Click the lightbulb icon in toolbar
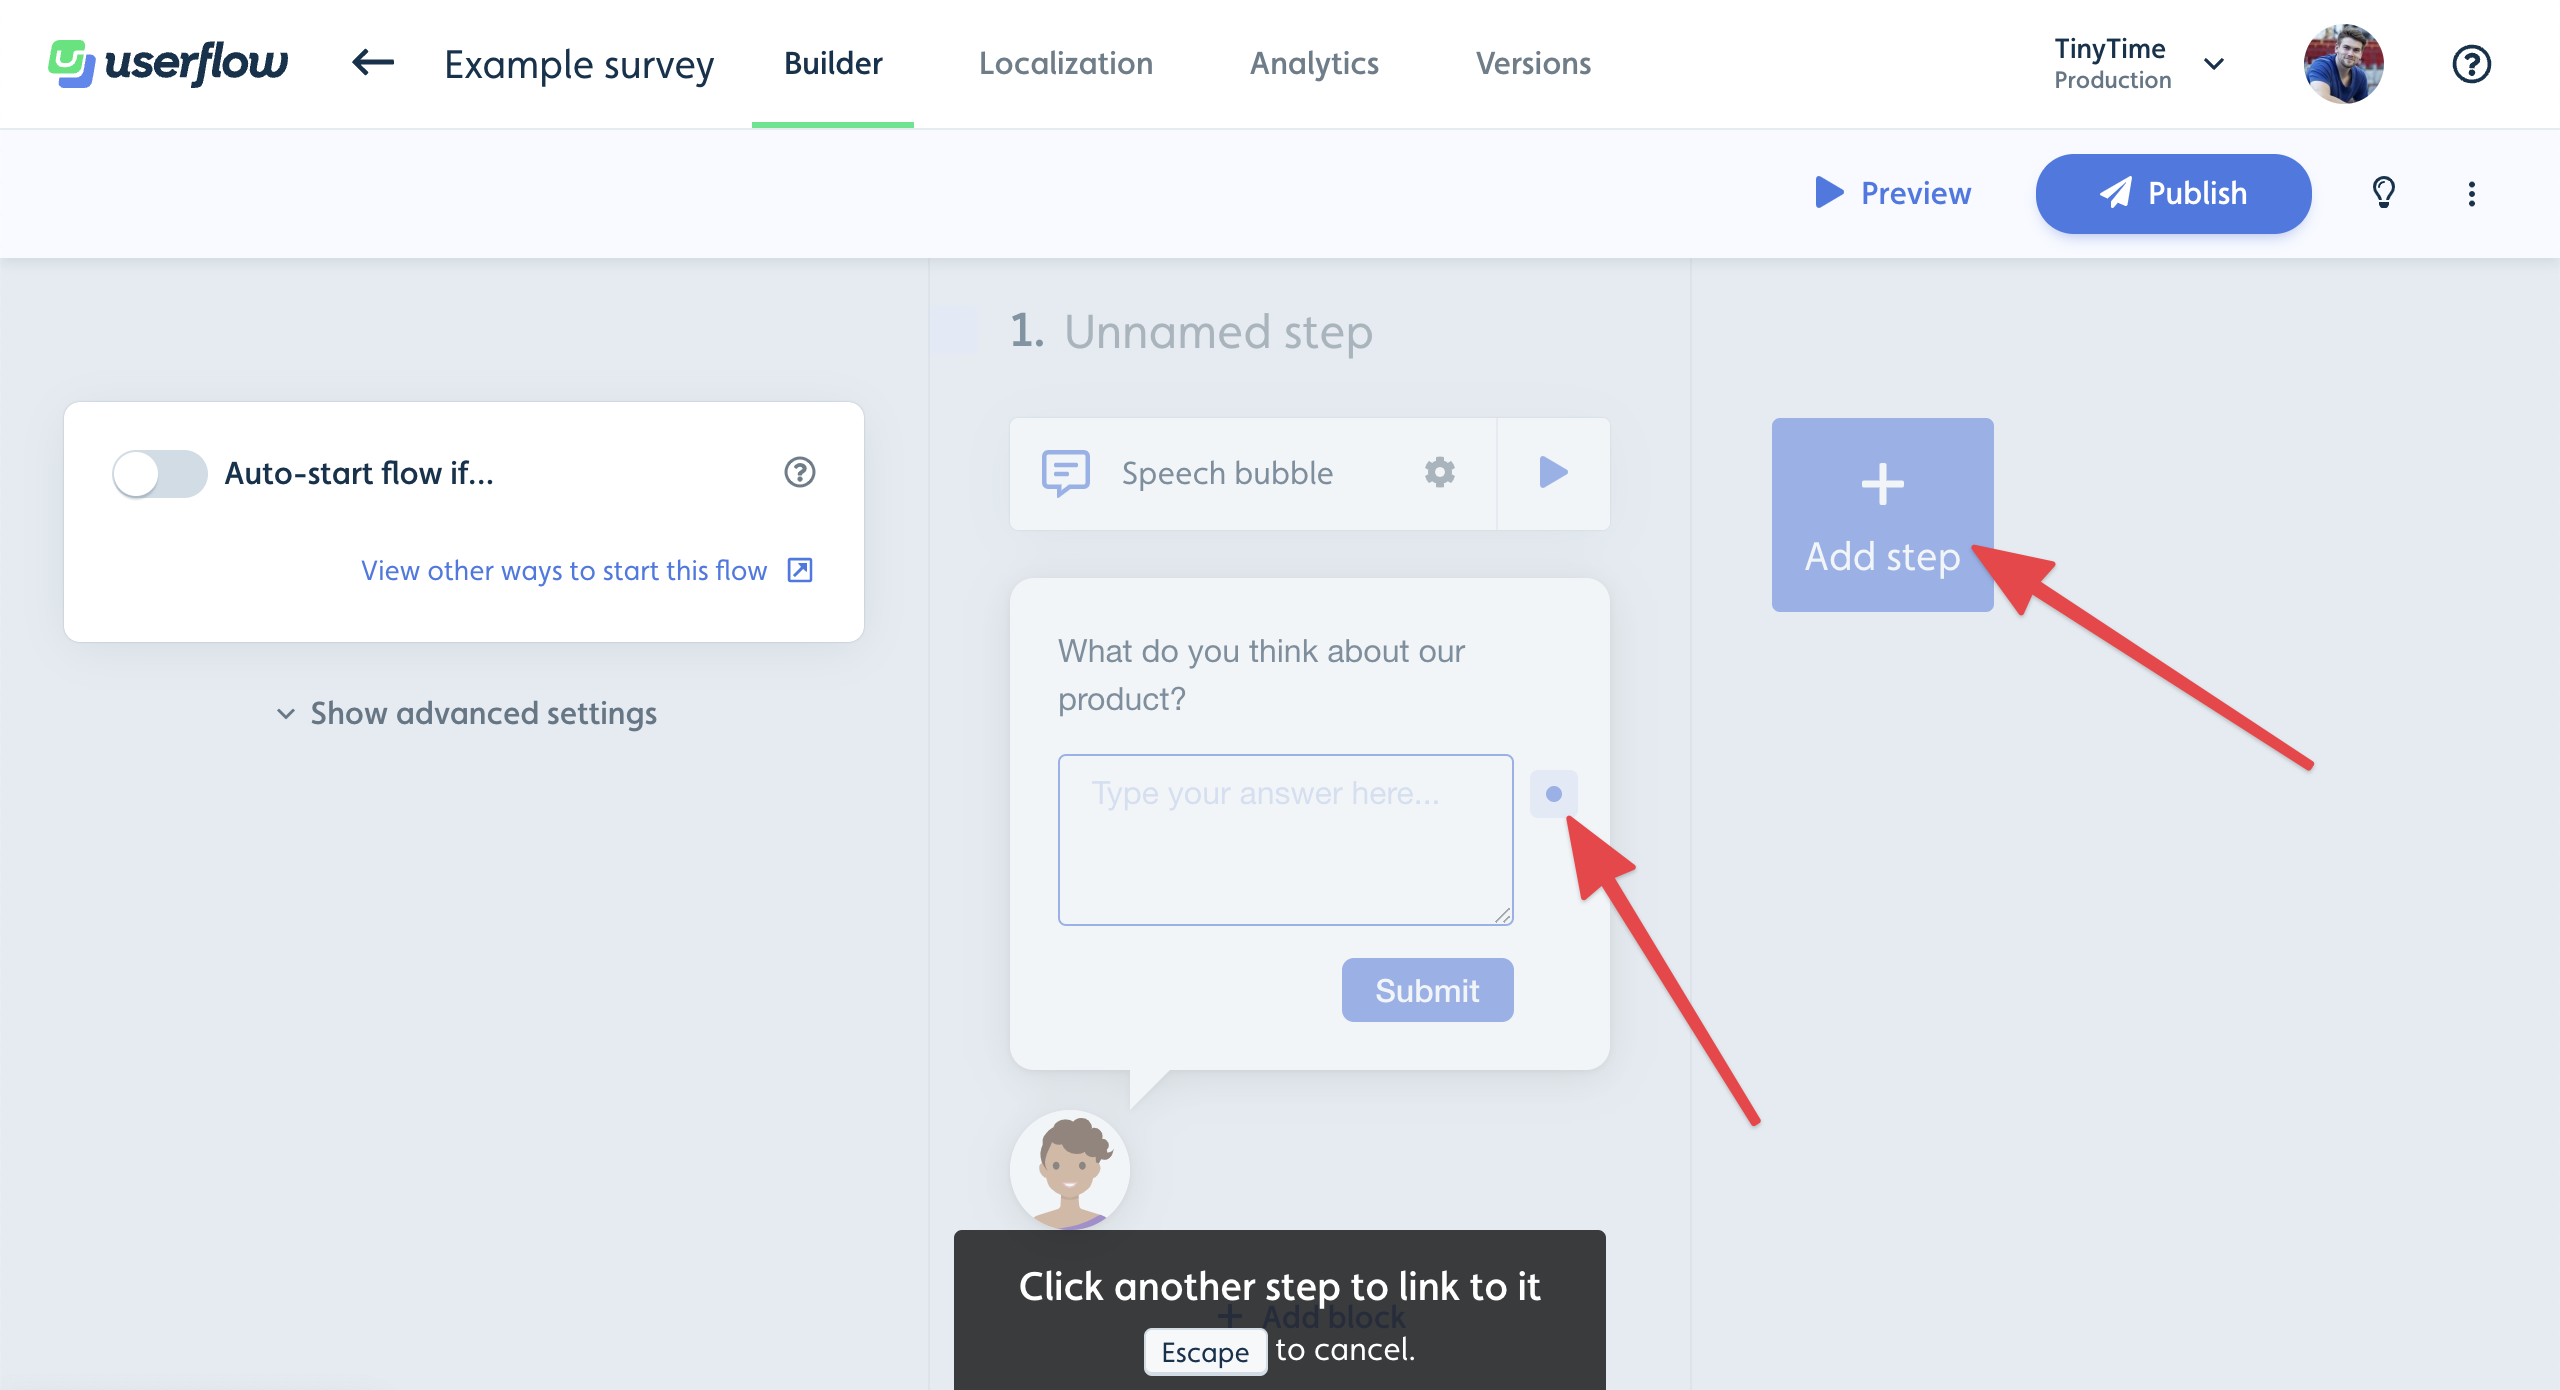The image size is (2560, 1390). coord(2384,192)
